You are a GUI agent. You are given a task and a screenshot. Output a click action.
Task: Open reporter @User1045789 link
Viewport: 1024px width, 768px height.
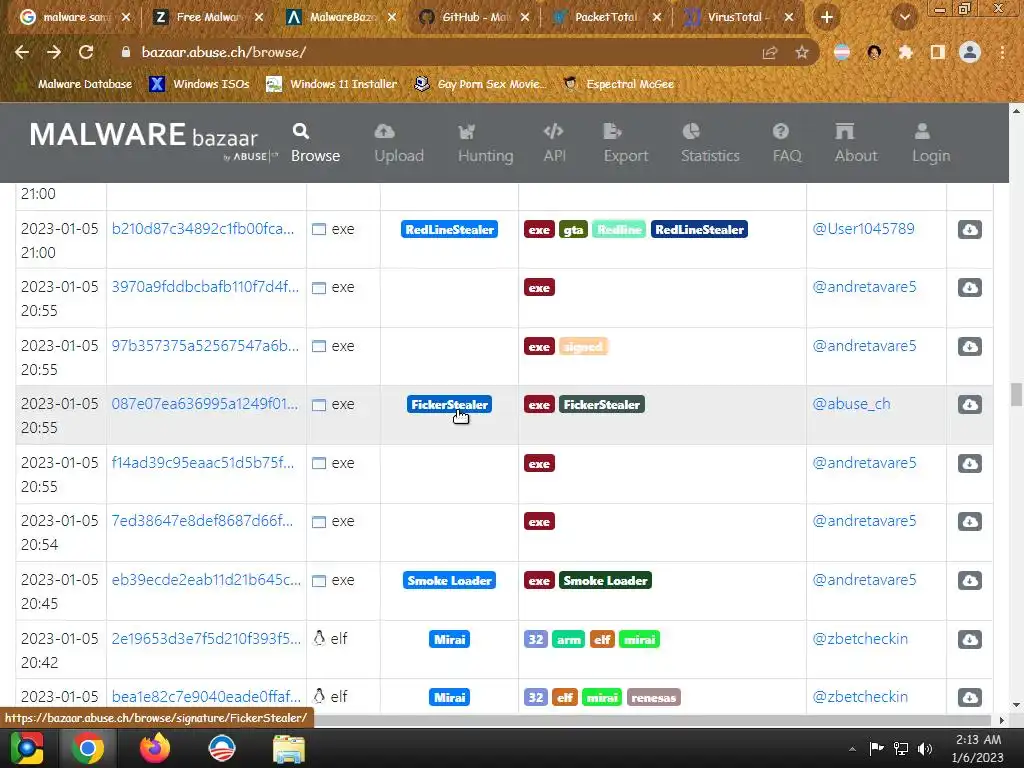pyautogui.click(x=863, y=229)
